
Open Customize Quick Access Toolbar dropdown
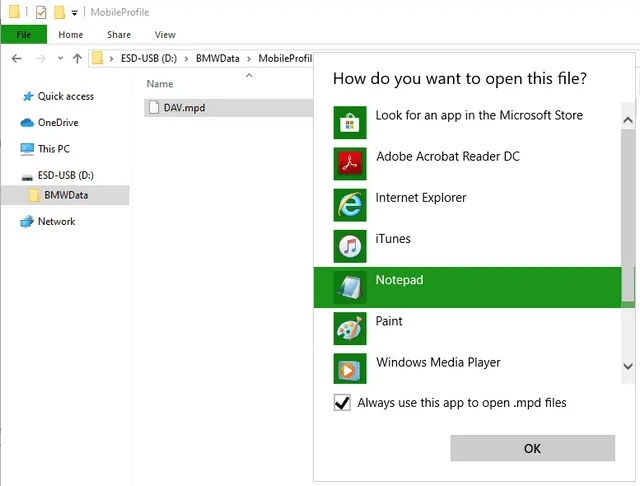[74, 13]
